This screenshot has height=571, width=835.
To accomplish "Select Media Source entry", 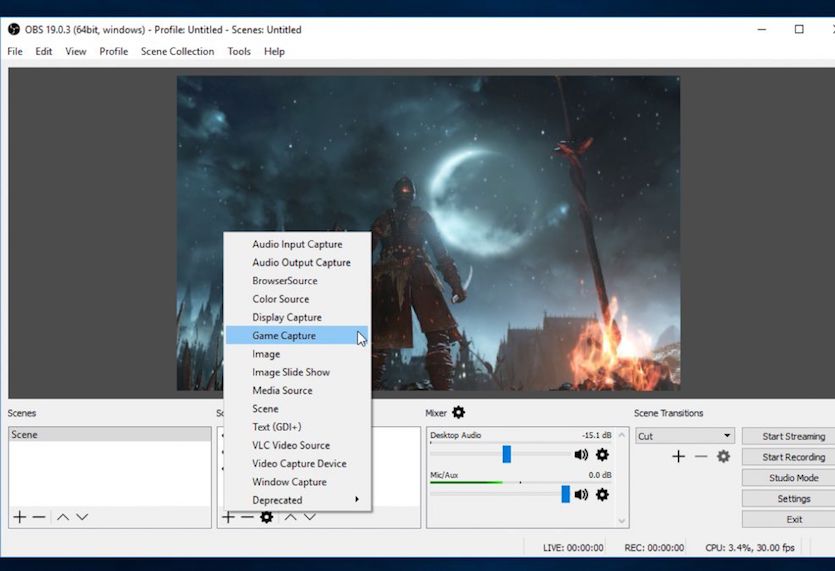I will [x=297, y=390].
